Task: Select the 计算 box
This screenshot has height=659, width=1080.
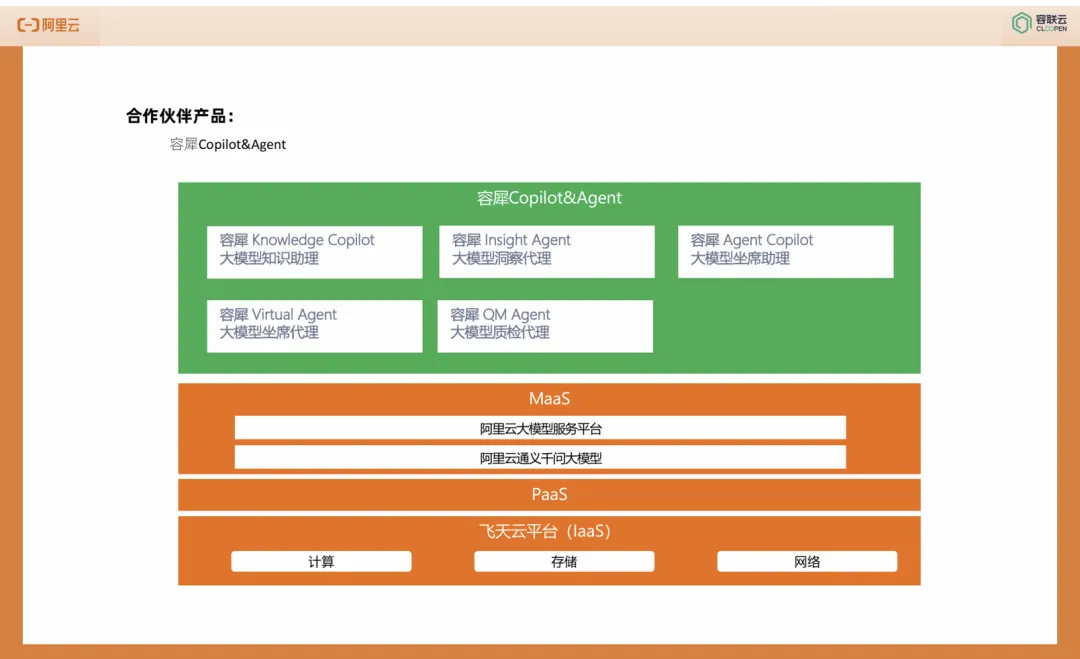Action: [x=321, y=562]
